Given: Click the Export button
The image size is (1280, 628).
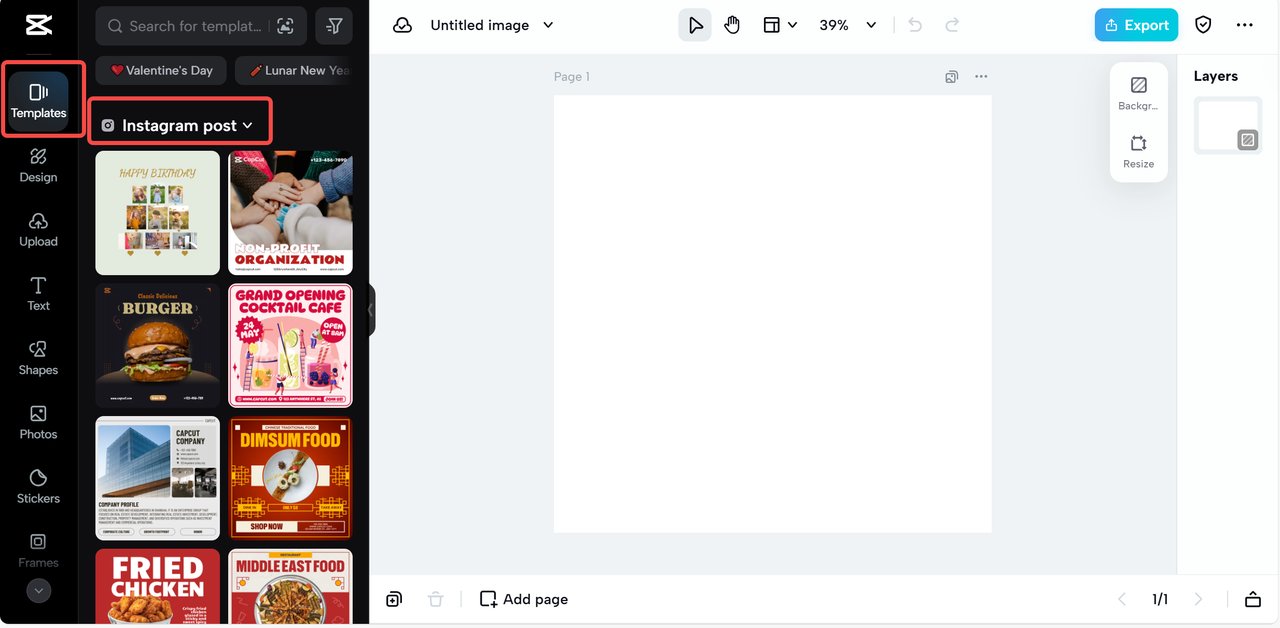Looking at the screenshot, I should (1136, 25).
